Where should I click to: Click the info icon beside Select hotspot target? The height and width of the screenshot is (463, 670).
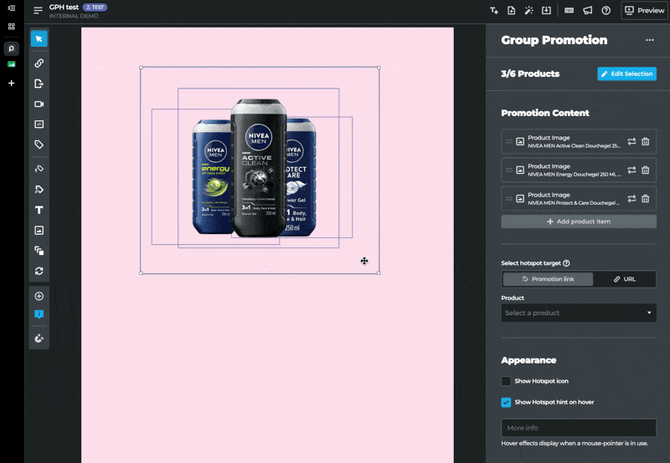(x=566, y=264)
